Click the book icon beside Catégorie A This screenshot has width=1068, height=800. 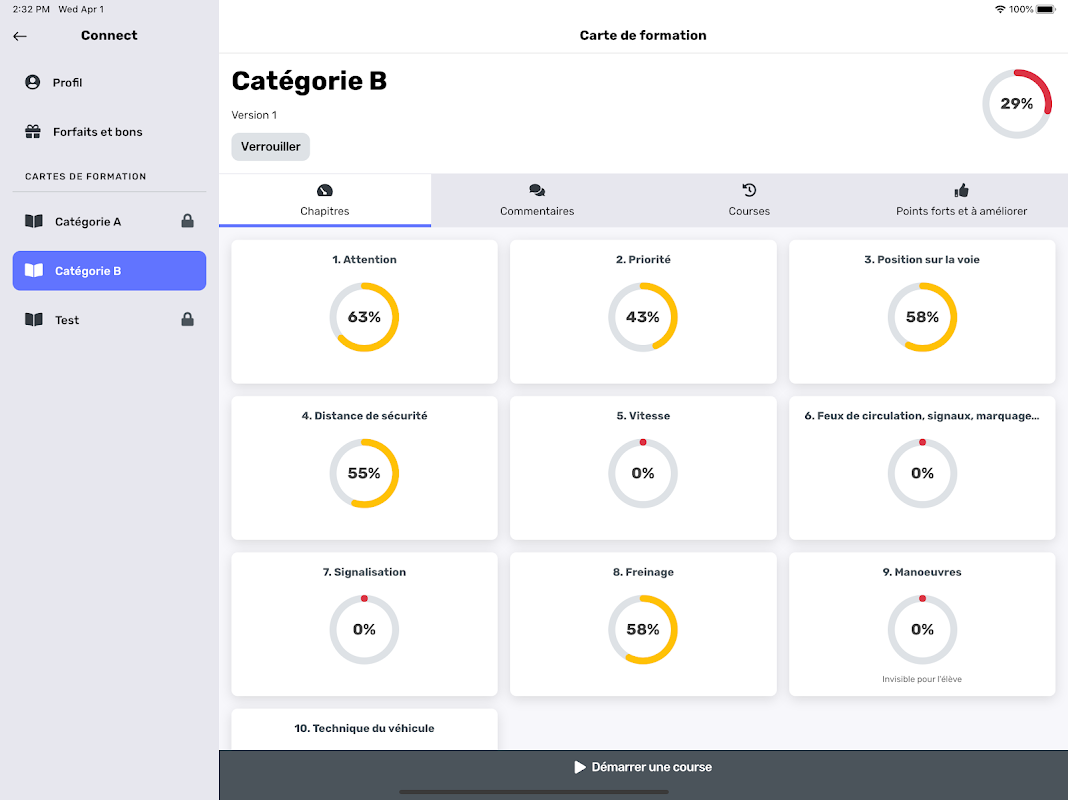34,221
